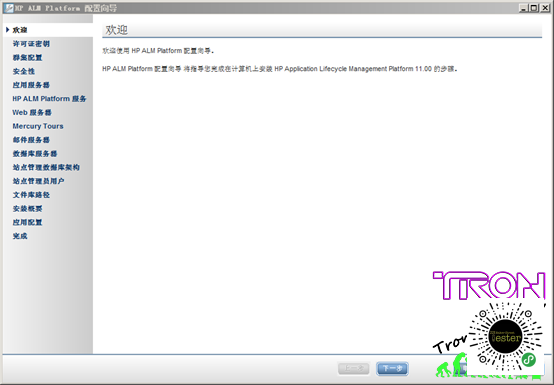Open the 应用服务器 step

(31, 85)
